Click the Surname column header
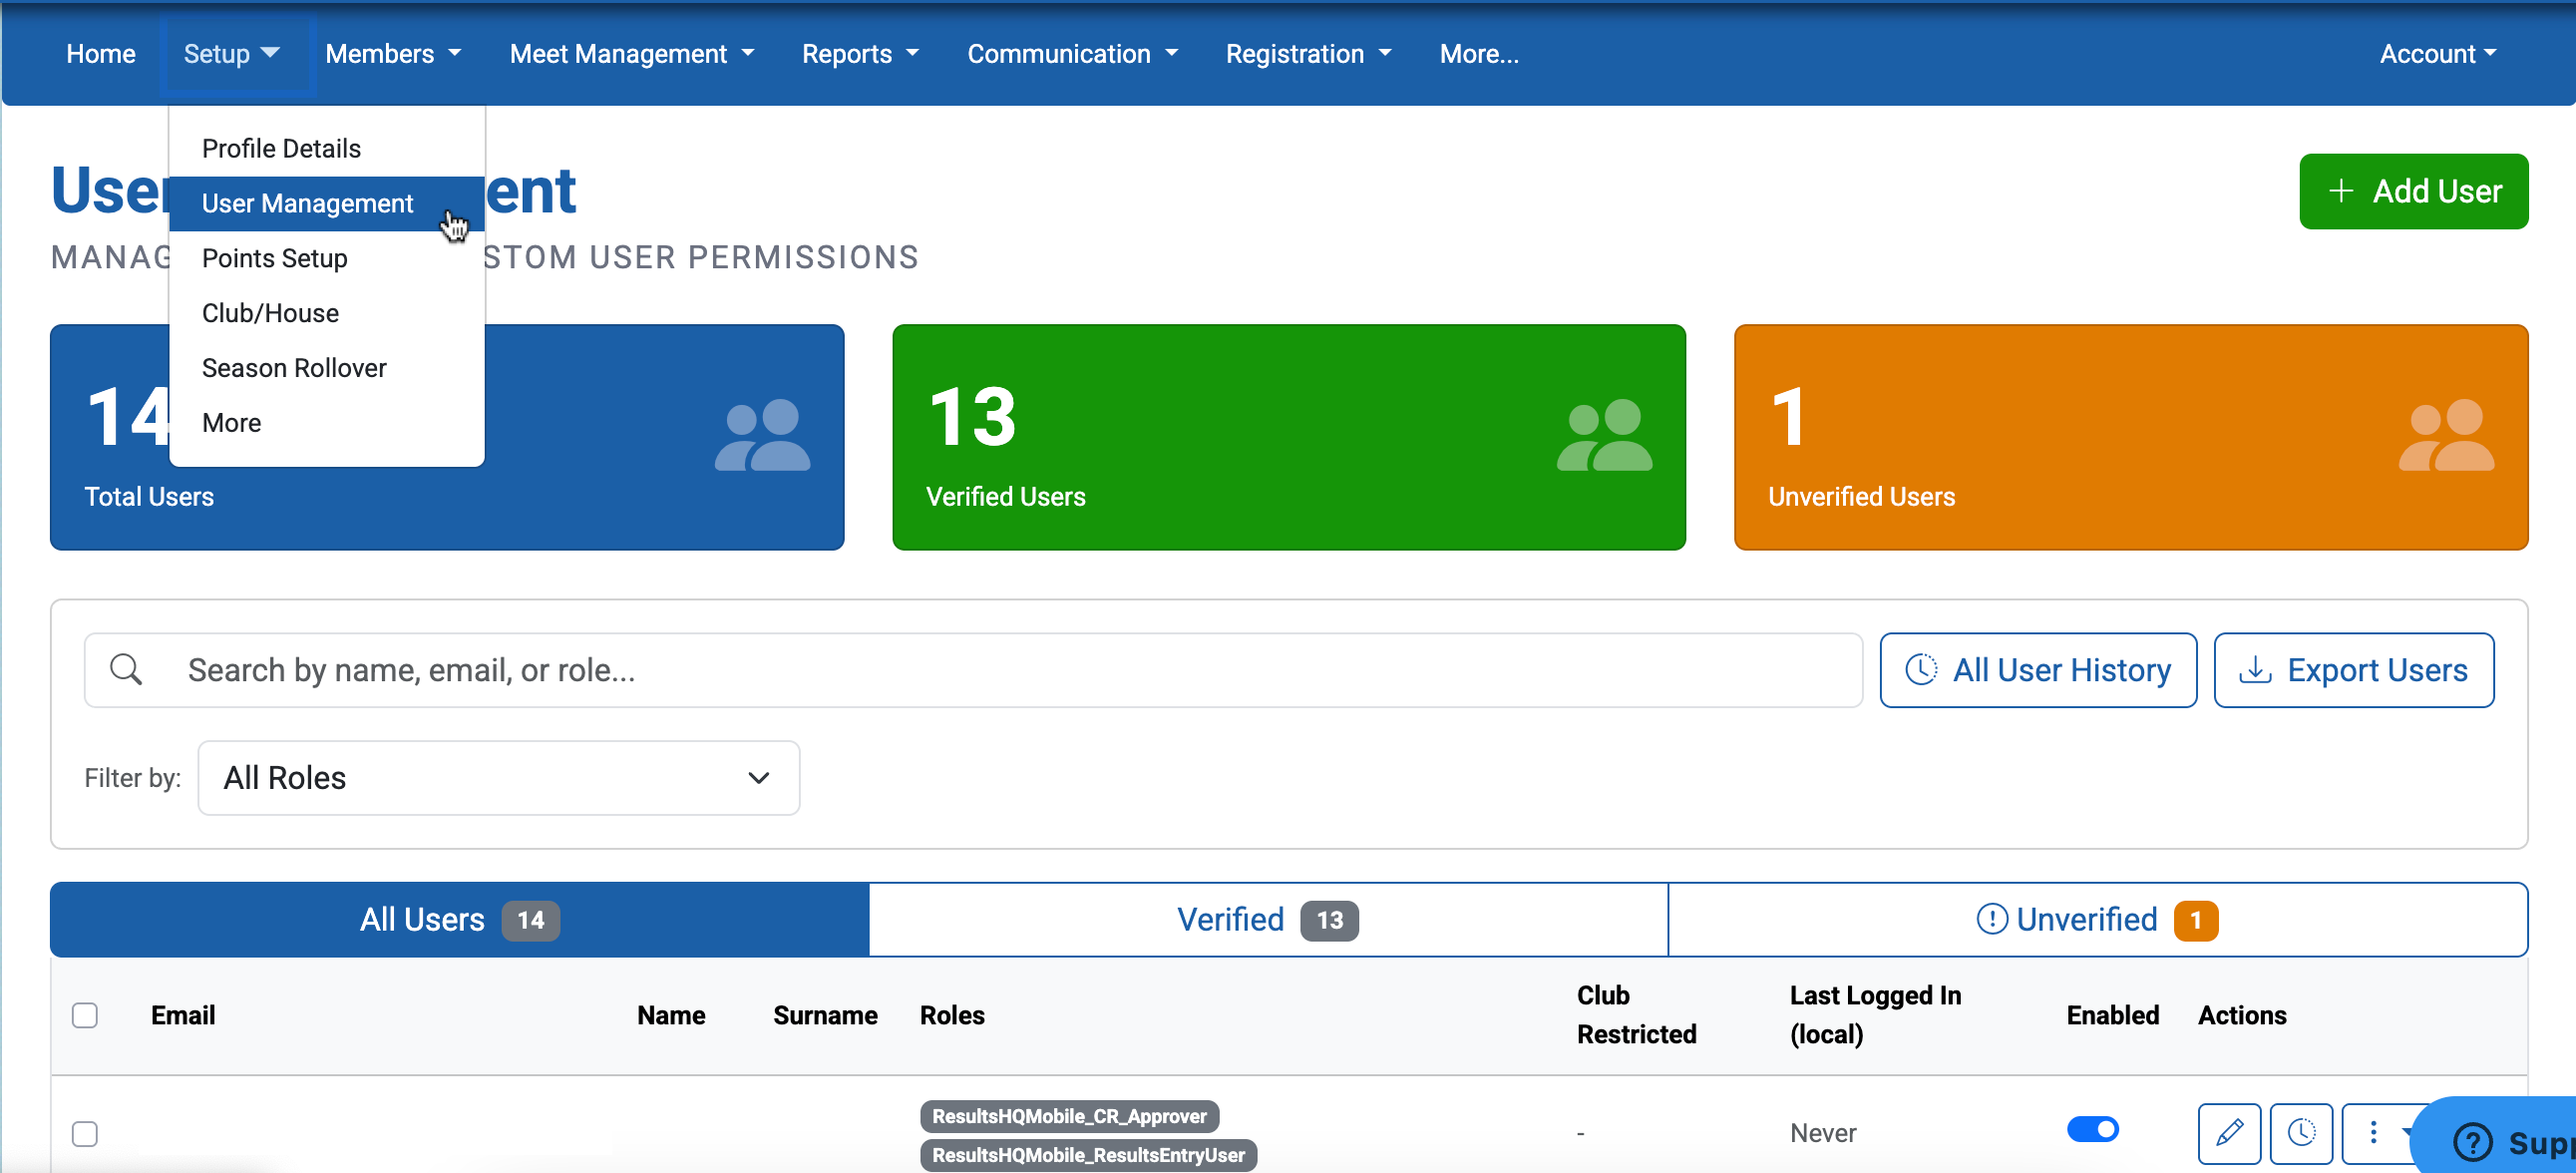2576x1173 pixels. click(x=825, y=1015)
